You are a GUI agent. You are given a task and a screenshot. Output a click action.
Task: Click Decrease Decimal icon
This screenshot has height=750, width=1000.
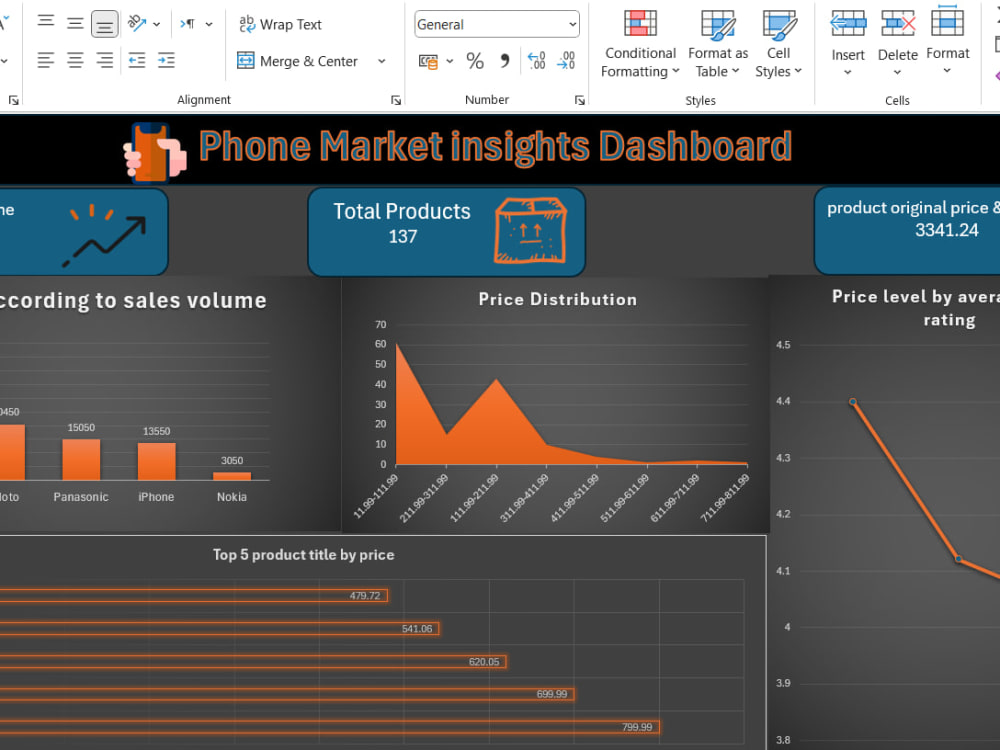click(x=566, y=61)
